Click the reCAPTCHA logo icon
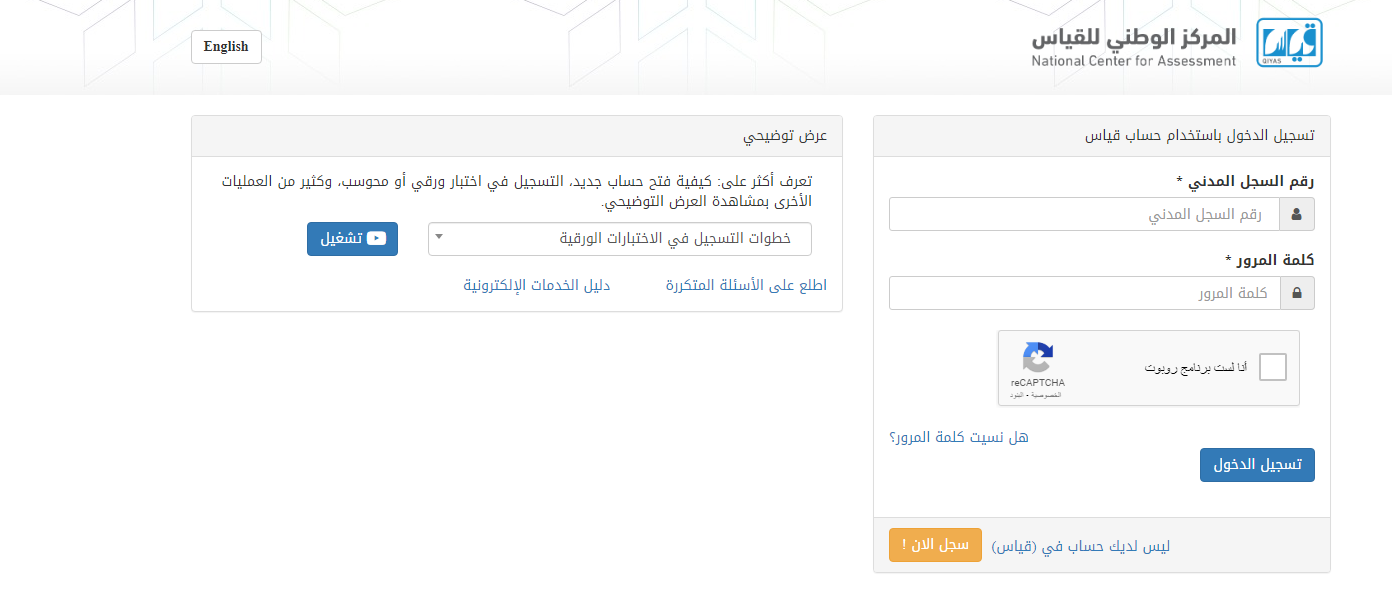The width and height of the screenshot is (1392, 600). tap(1037, 358)
